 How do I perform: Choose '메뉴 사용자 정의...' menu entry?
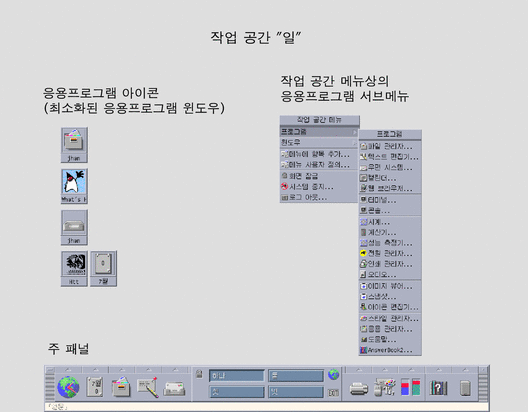(x=319, y=165)
